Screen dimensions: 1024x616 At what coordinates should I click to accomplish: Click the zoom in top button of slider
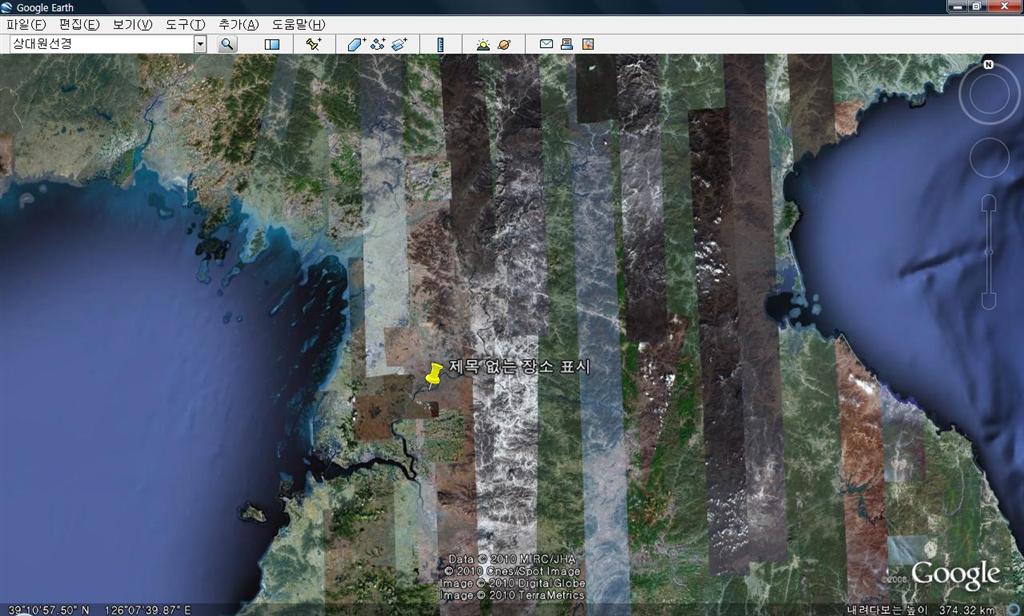989,204
